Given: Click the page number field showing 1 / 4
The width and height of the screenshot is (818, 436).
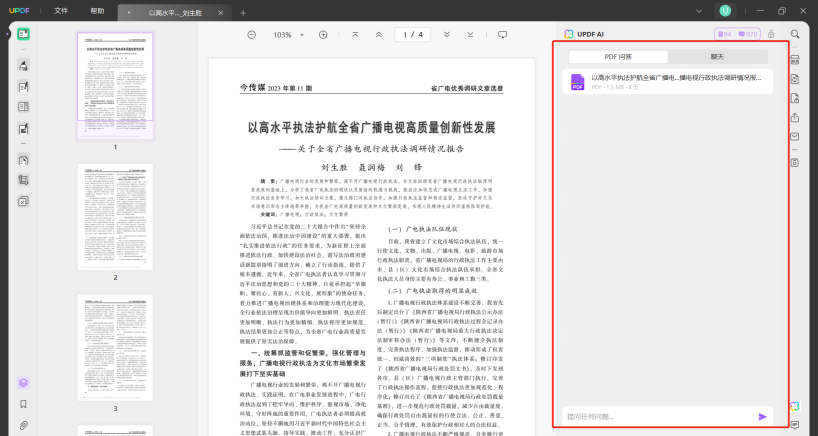Looking at the screenshot, I should (x=413, y=35).
